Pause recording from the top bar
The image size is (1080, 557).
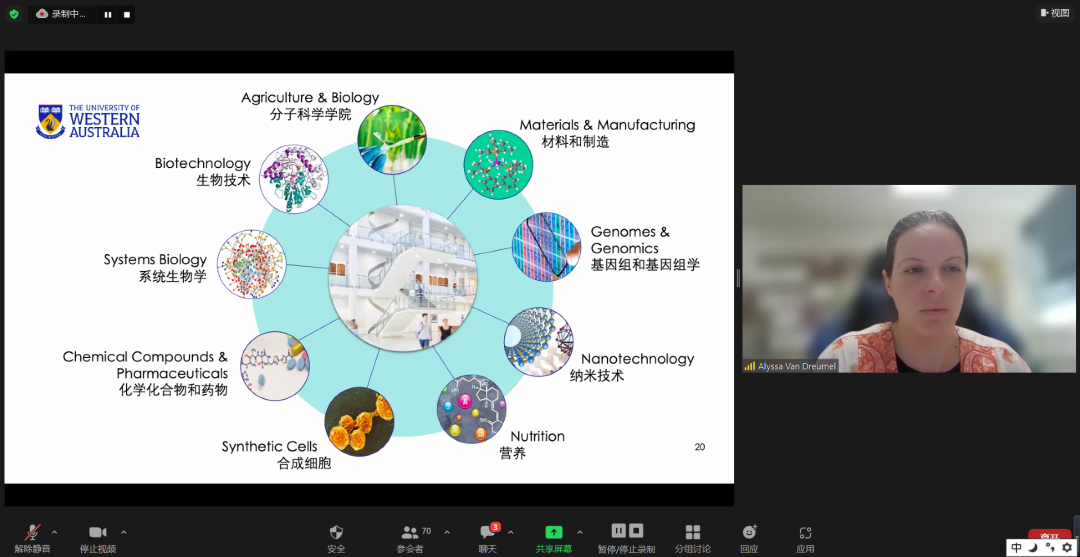pos(108,14)
